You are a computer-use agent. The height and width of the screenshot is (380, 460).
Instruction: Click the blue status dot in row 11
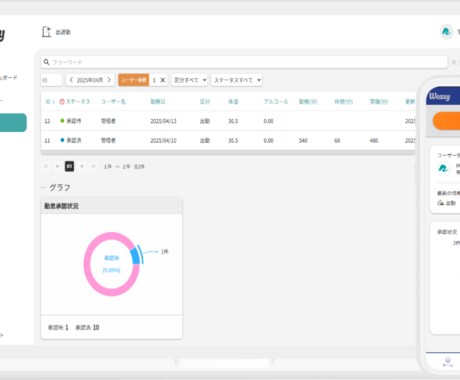(62, 140)
